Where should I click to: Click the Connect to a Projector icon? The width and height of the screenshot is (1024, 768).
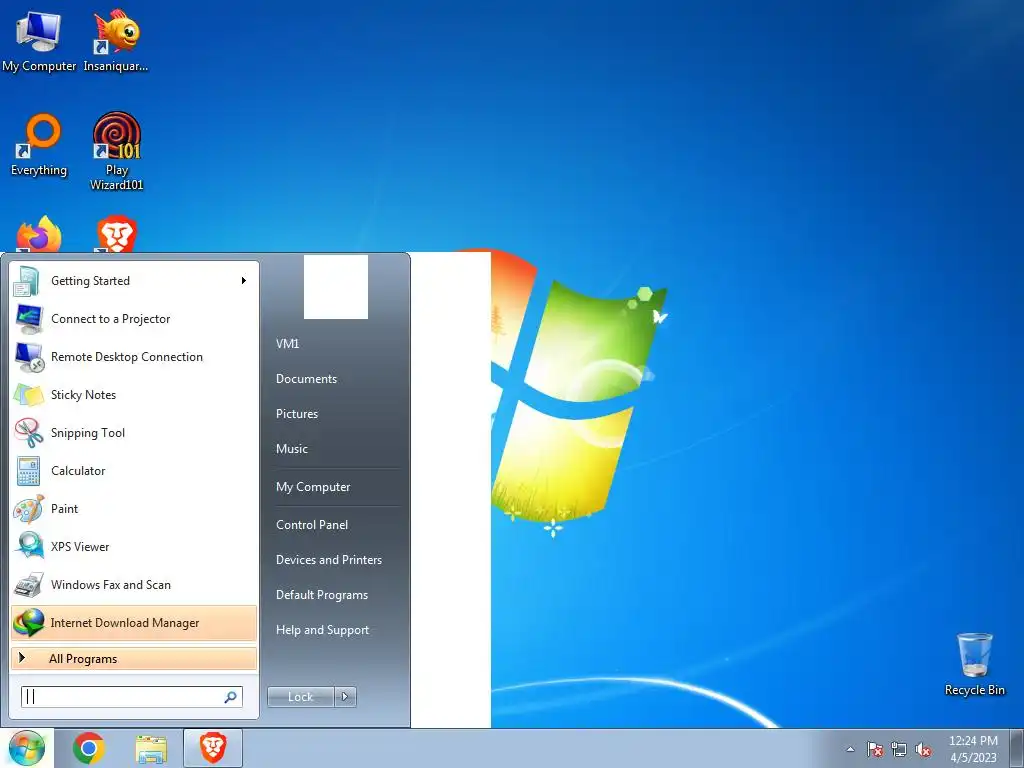pyautogui.click(x=28, y=319)
